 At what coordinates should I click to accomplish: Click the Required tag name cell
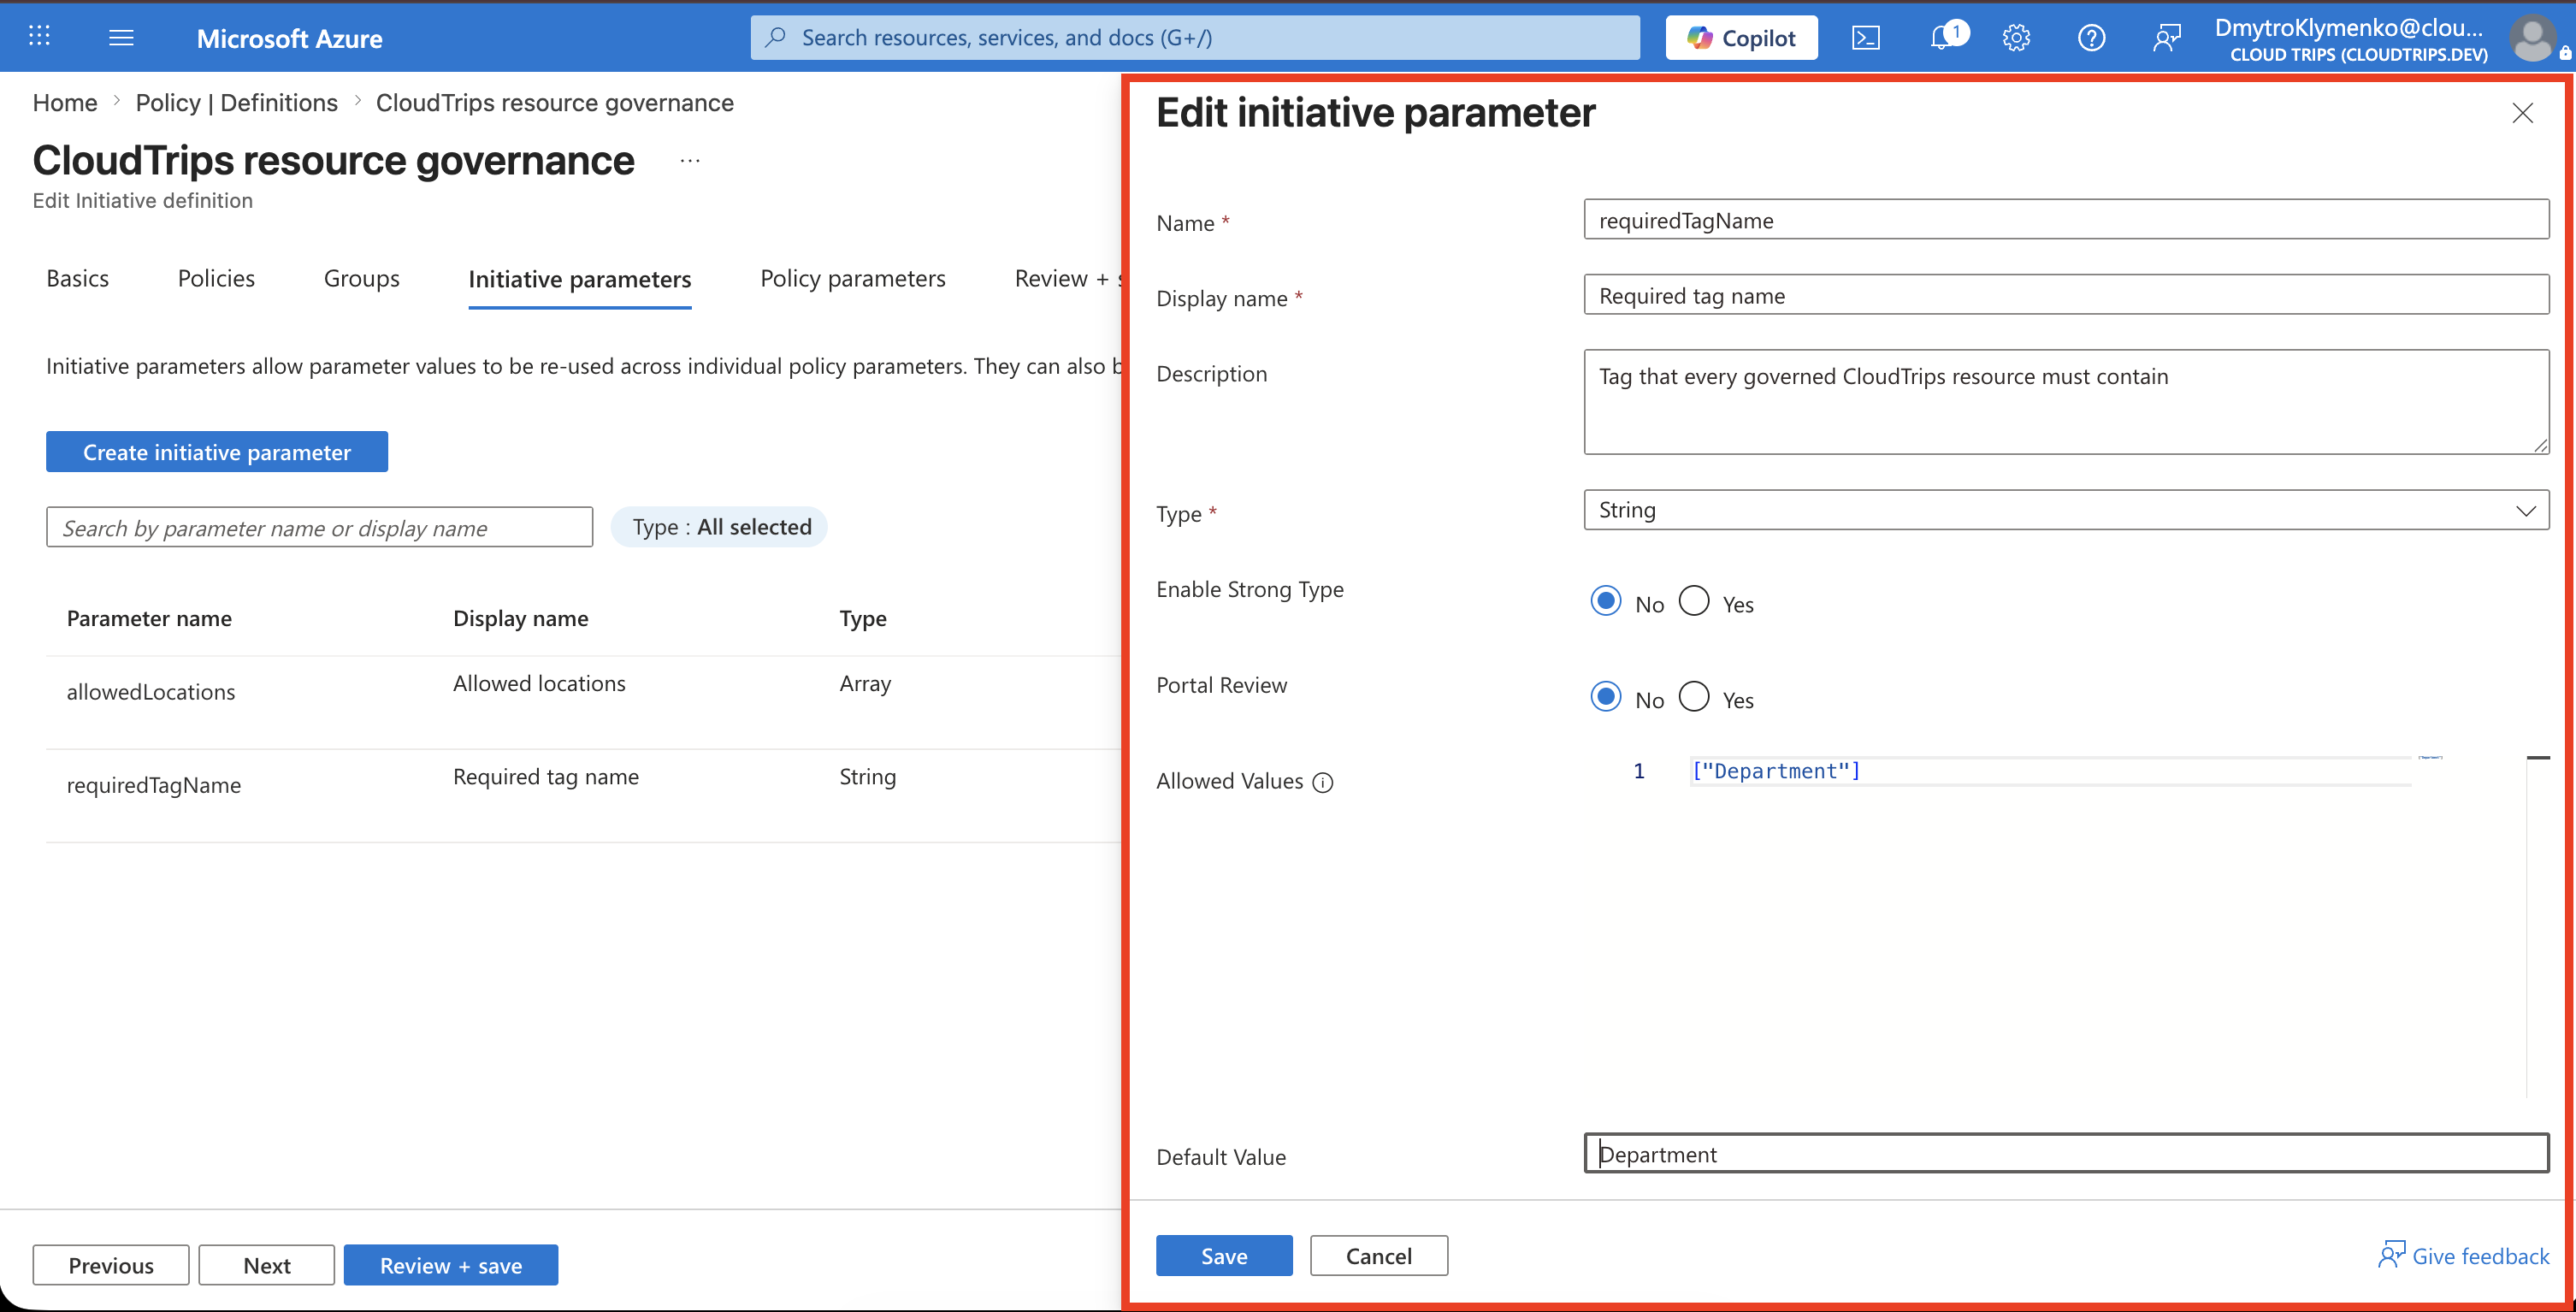tap(546, 777)
